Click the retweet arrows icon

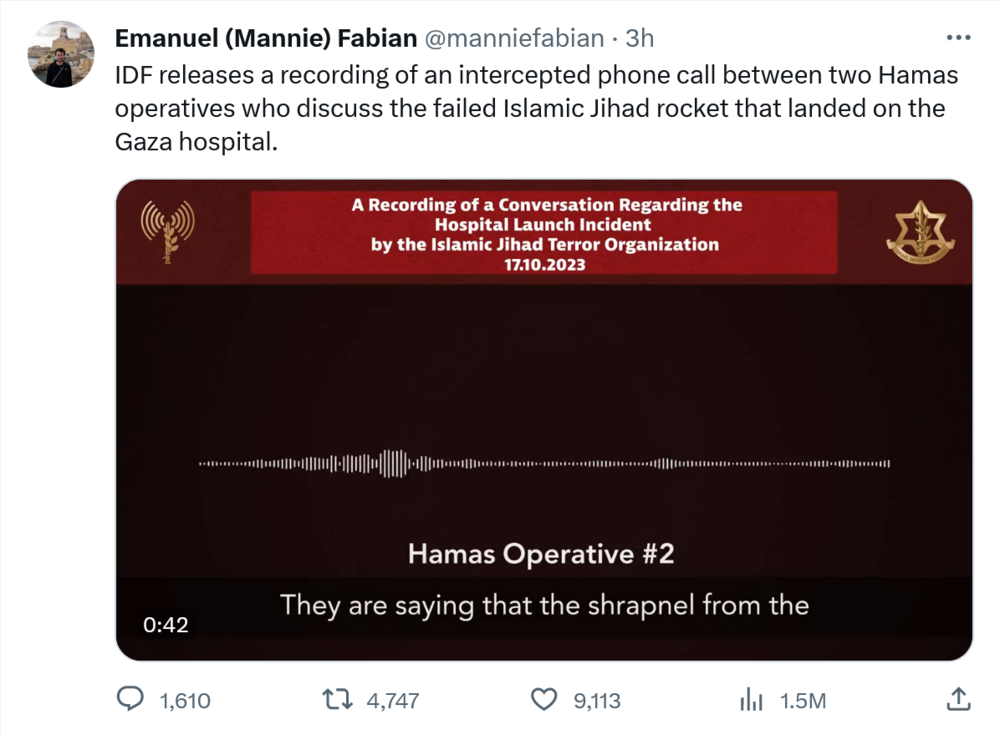pyautogui.click(x=337, y=699)
